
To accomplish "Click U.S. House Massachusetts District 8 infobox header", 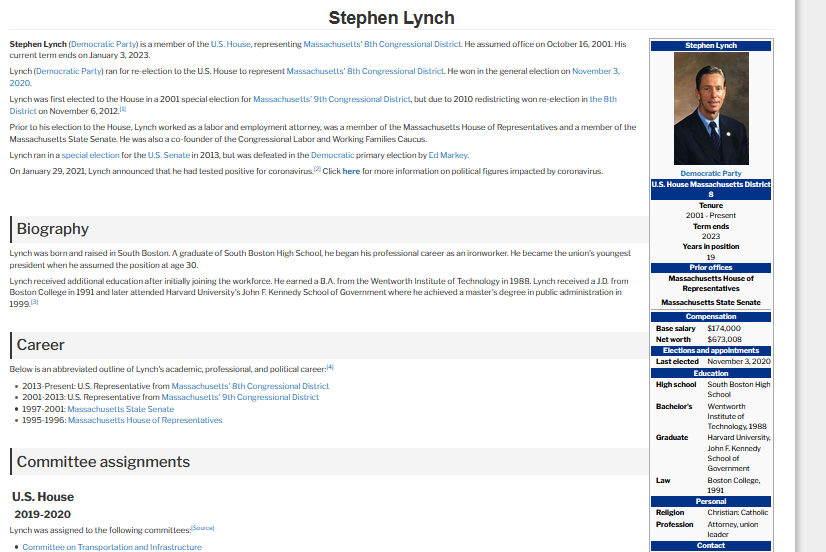I will 711,190.
